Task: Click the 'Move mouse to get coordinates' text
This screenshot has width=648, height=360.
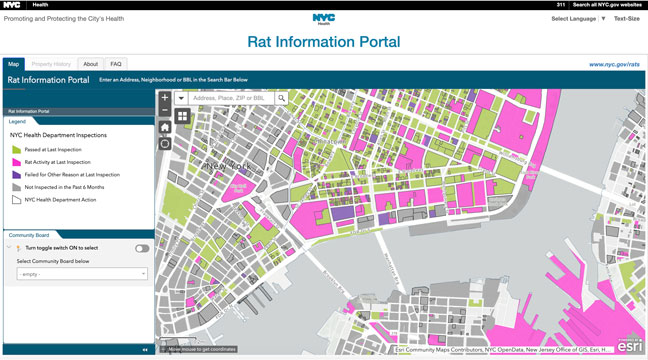Action: pyautogui.click(x=202, y=349)
